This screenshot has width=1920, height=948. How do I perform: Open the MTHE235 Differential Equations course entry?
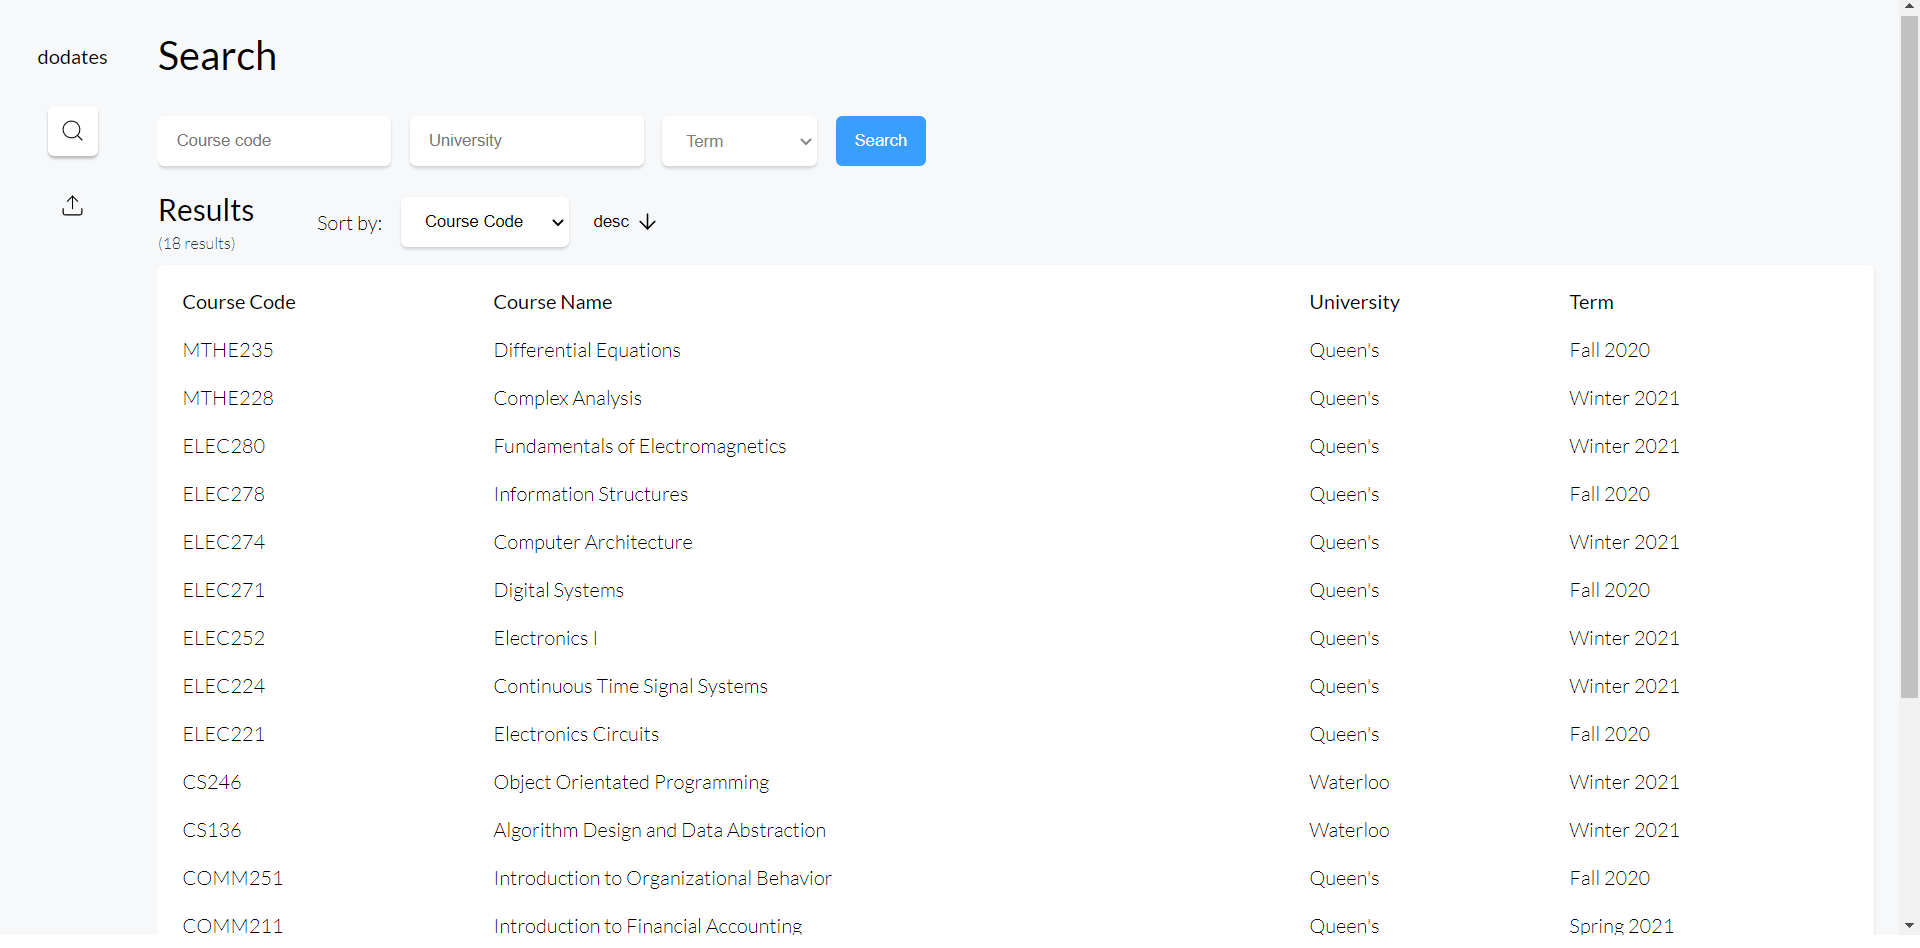(x=587, y=350)
